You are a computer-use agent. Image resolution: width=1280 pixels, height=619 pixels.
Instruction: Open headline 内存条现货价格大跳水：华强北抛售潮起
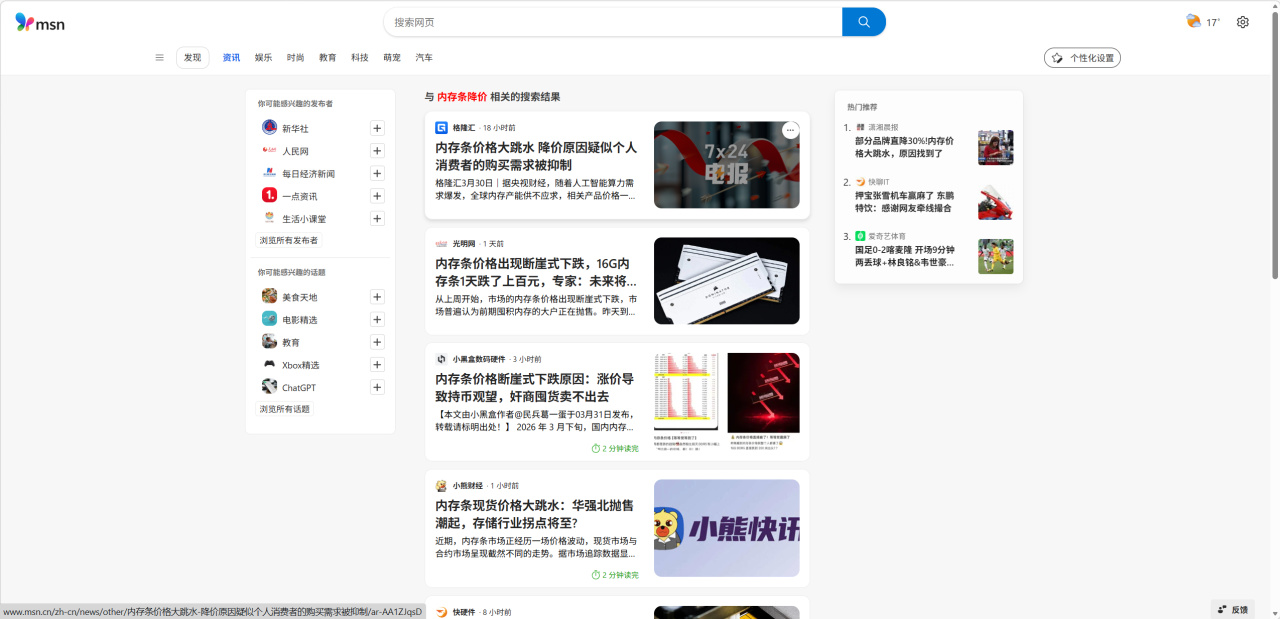(534, 514)
